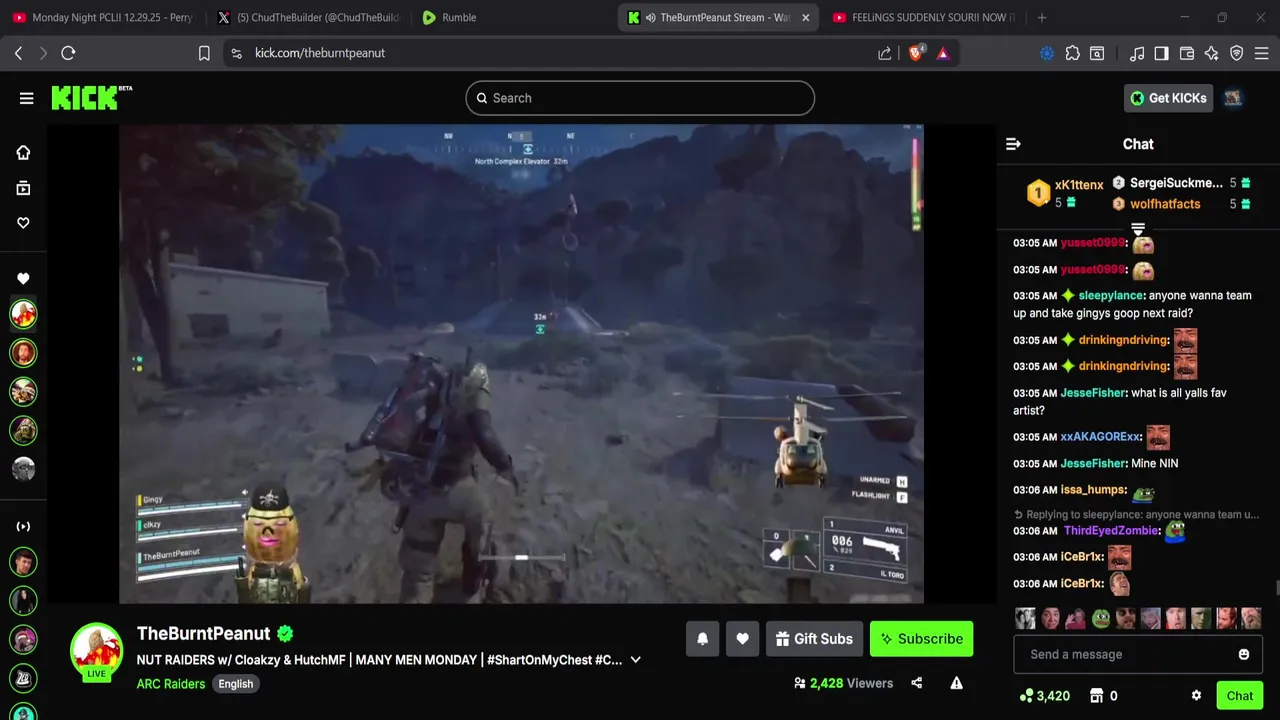Select the first black-and-white quick emote
Image resolution: width=1280 pixels, height=720 pixels.
coord(1025,618)
